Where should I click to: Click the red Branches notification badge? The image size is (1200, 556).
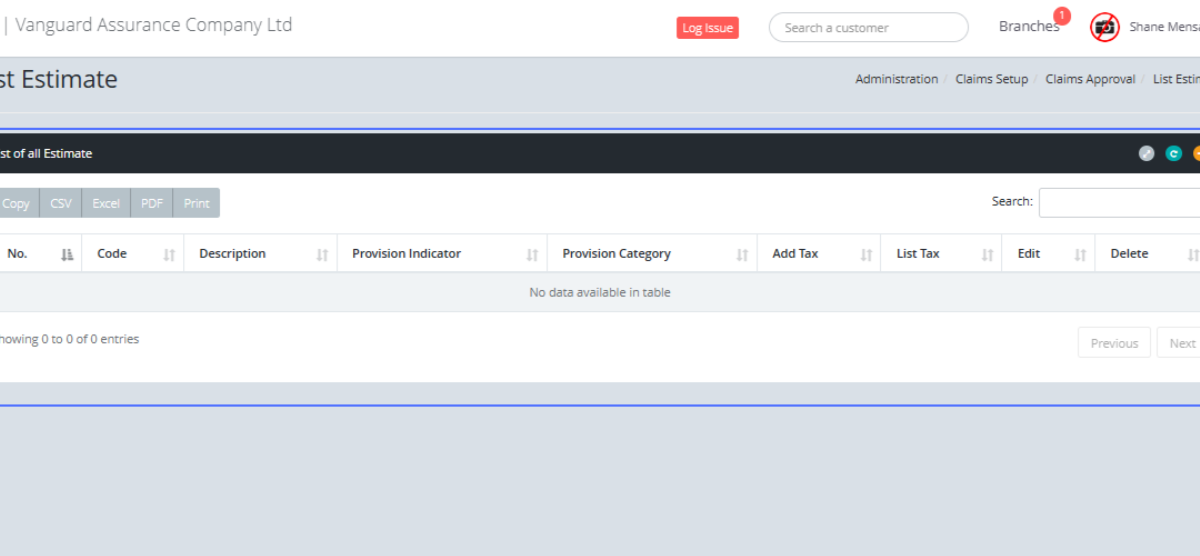1061,16
